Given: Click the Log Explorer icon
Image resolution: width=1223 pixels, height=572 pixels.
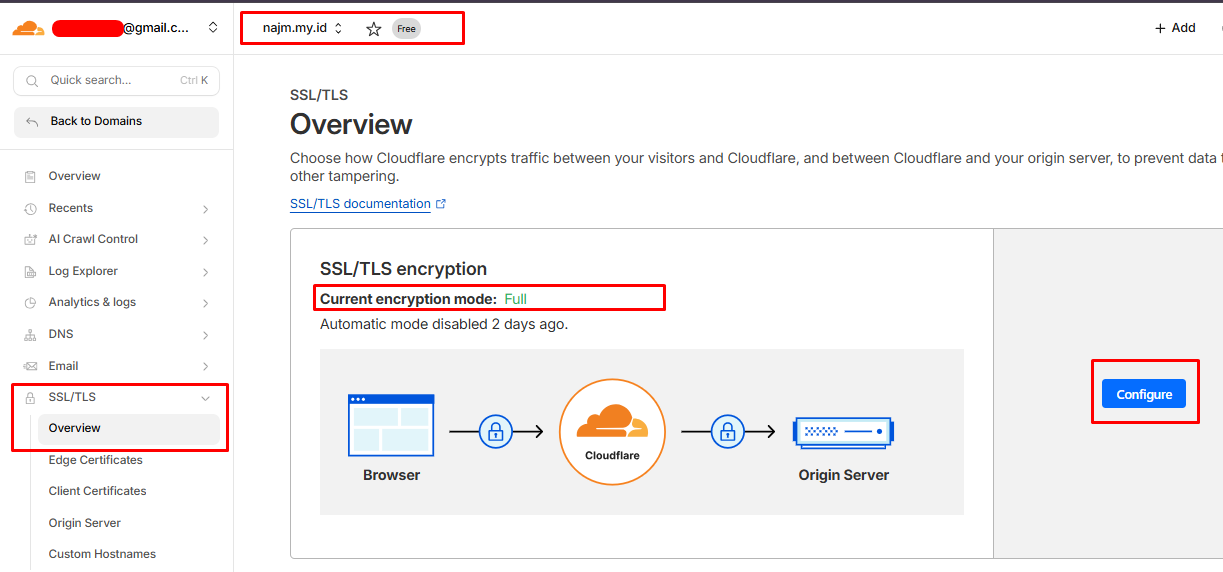Looking at the screenshot, I should pyautogui.click(x=30, y=272).
